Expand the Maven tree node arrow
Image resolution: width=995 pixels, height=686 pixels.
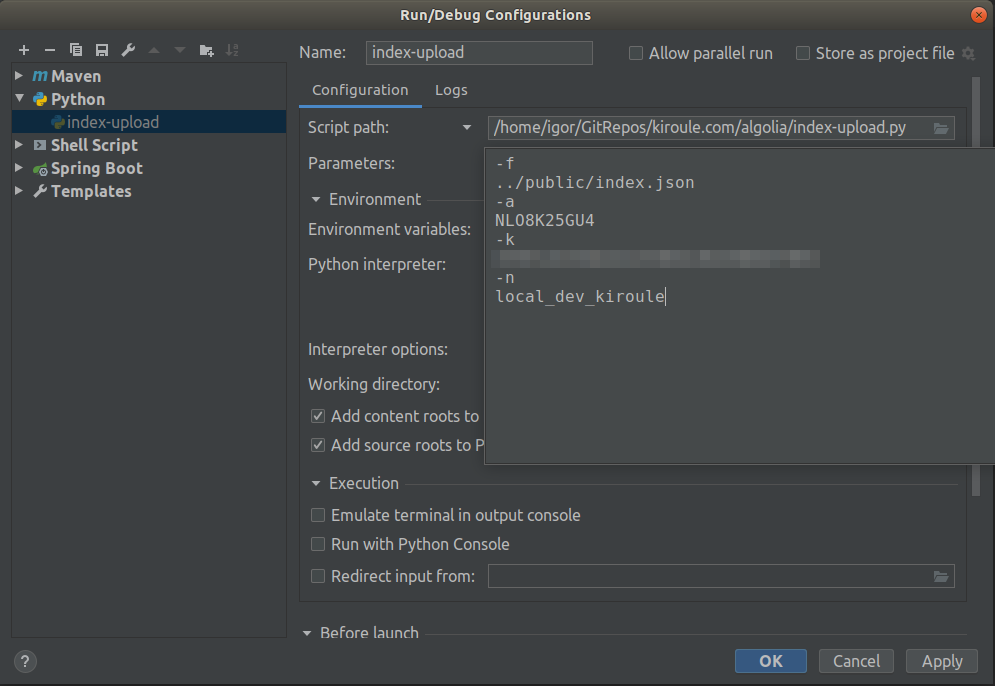click(19, 76)
